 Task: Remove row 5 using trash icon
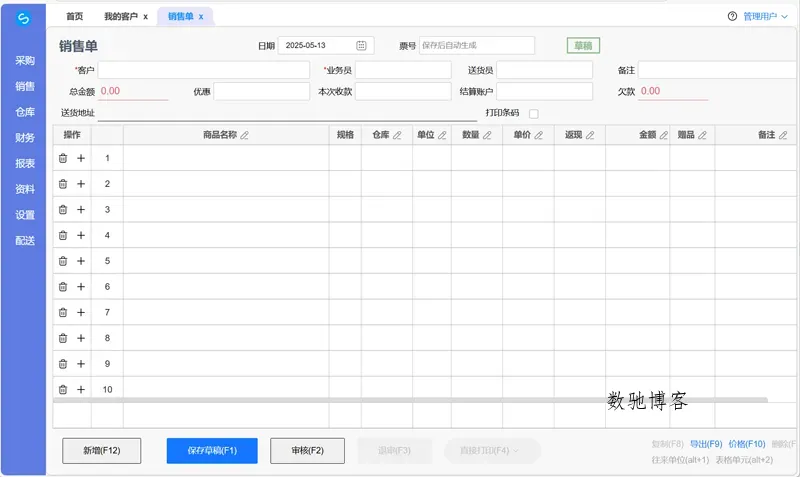coord(63,261)
